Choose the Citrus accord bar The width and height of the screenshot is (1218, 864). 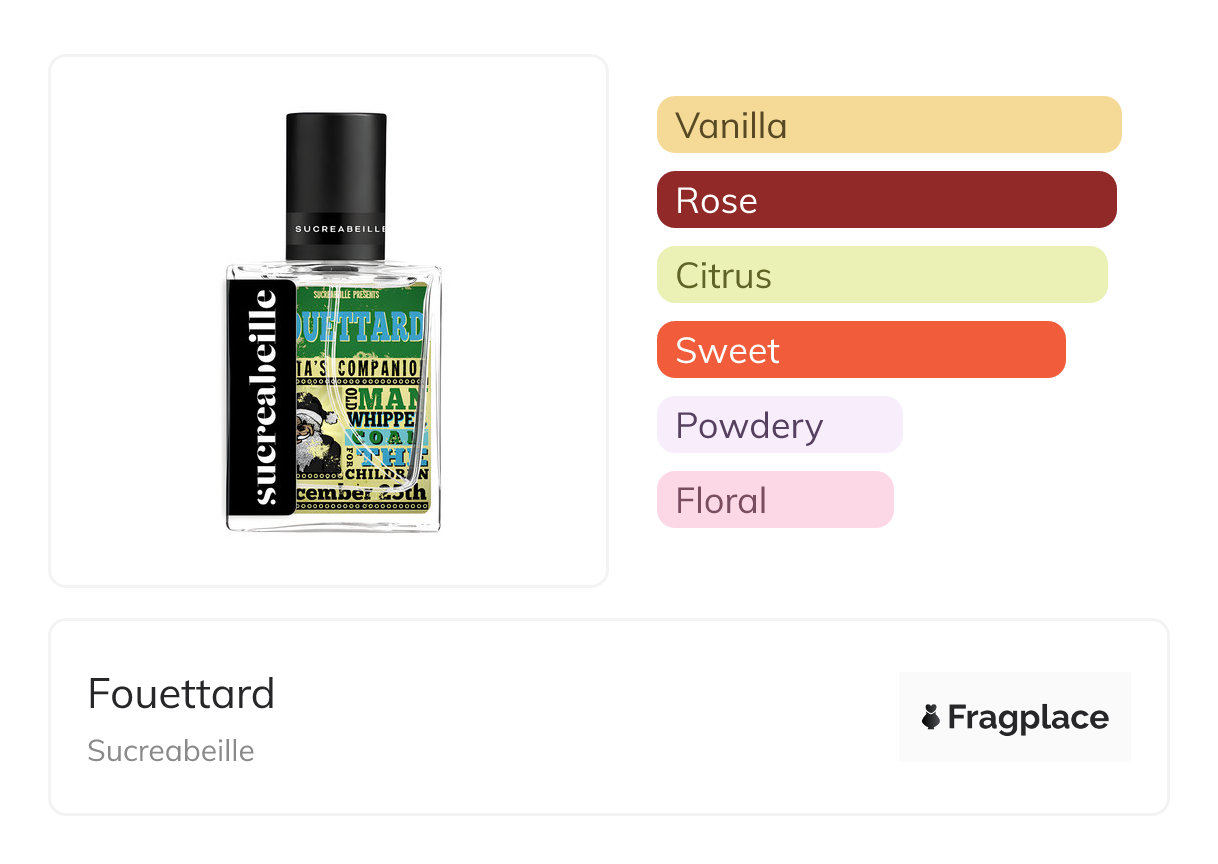pyautogui.click(x=881, y=275)
